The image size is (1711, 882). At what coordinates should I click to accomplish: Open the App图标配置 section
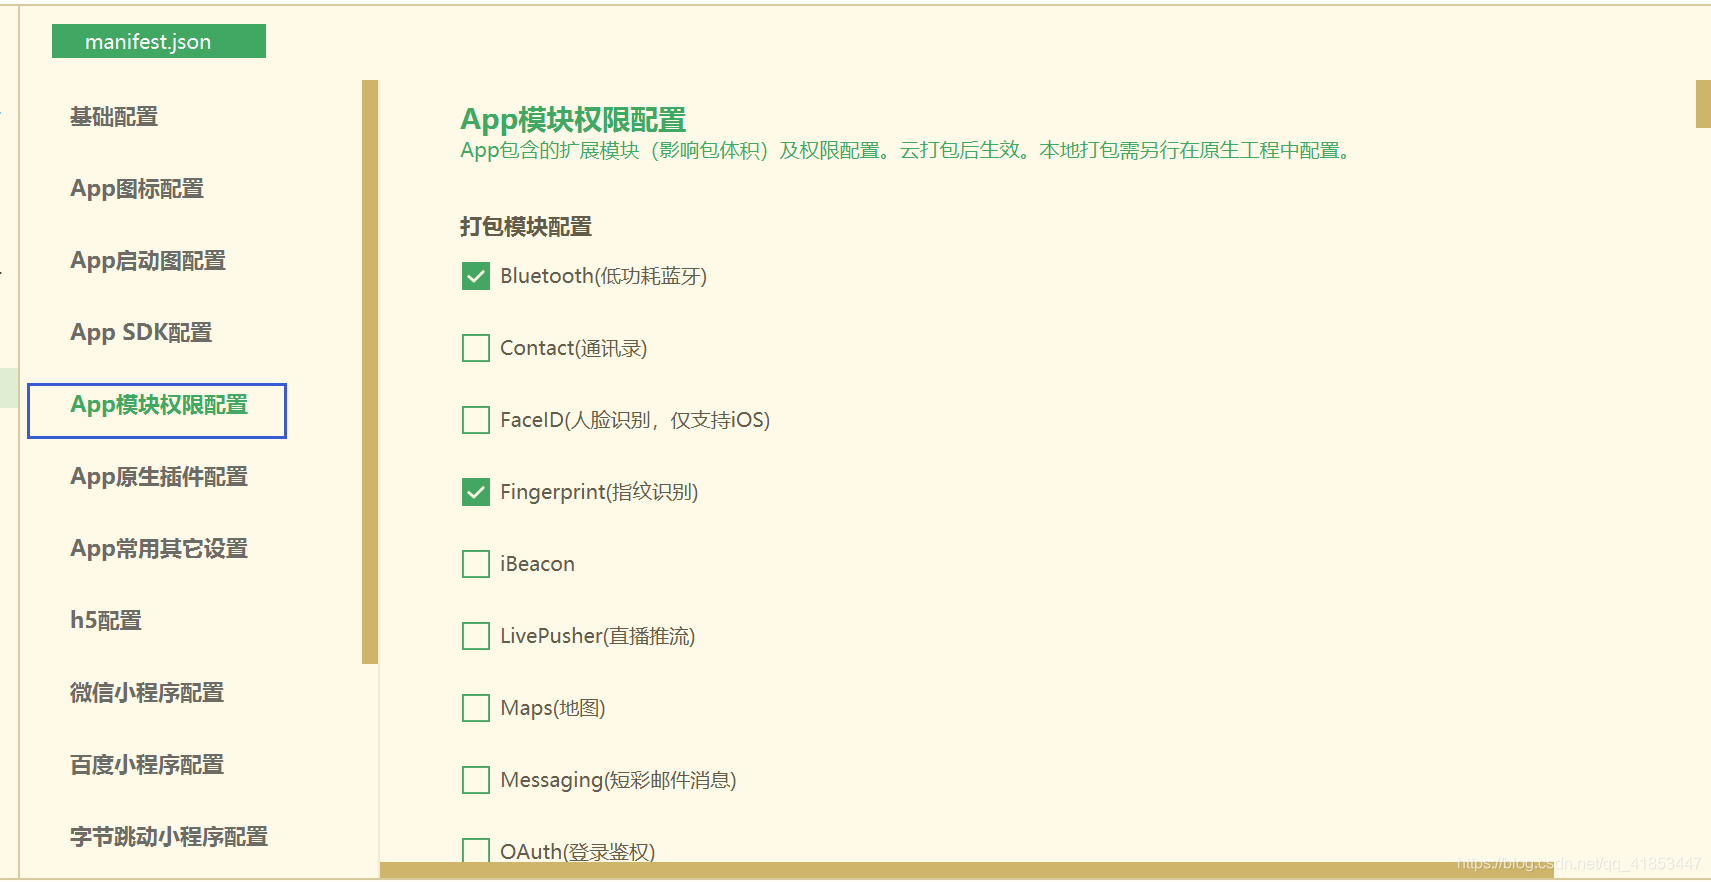(137, 189)
